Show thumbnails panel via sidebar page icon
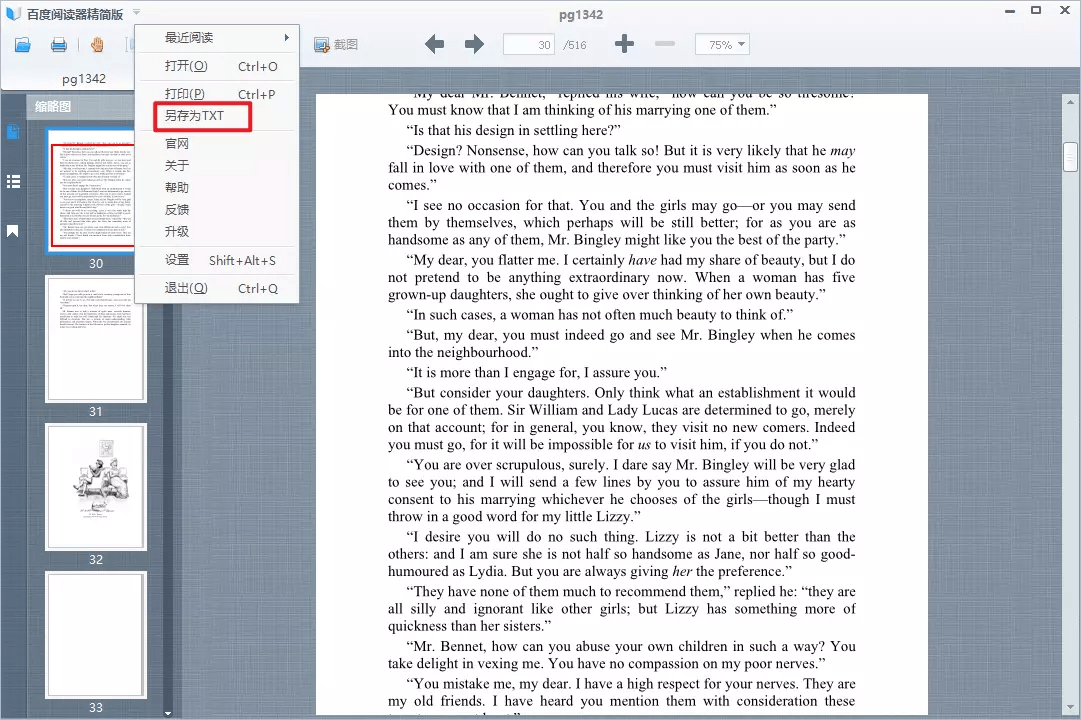 (14, 133)
